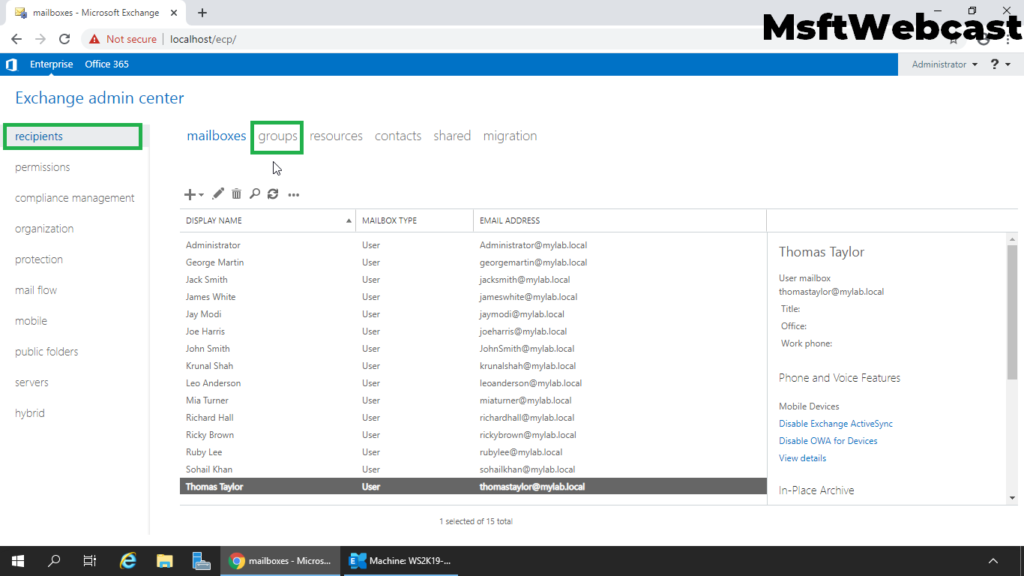
Task: Show hidden system tray icons chevron
Action: click(x=993, y=561)
